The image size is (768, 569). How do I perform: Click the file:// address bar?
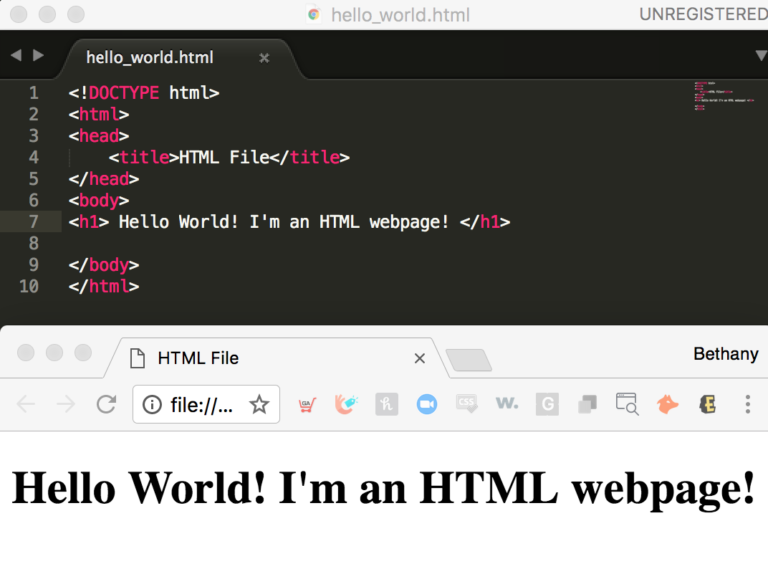[201, 404]
